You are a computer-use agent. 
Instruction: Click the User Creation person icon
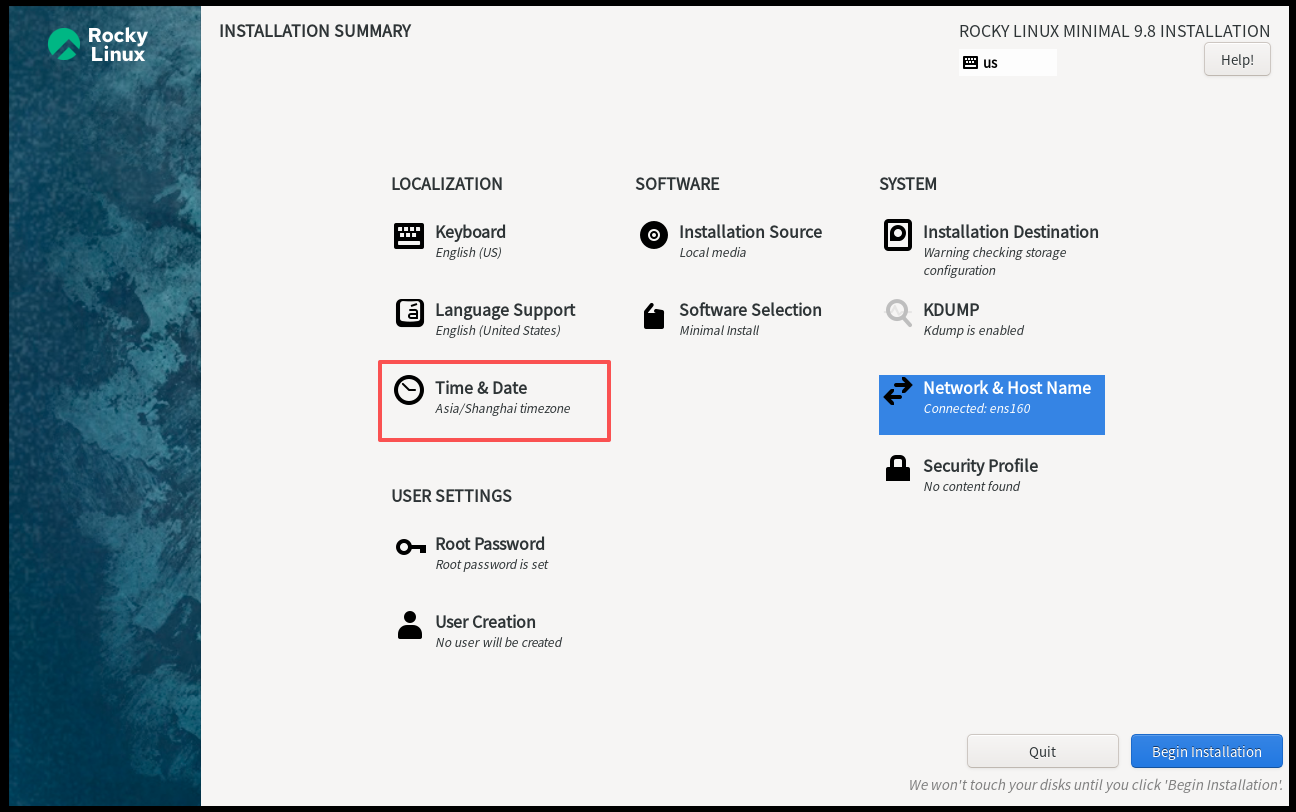coord(410,625)
